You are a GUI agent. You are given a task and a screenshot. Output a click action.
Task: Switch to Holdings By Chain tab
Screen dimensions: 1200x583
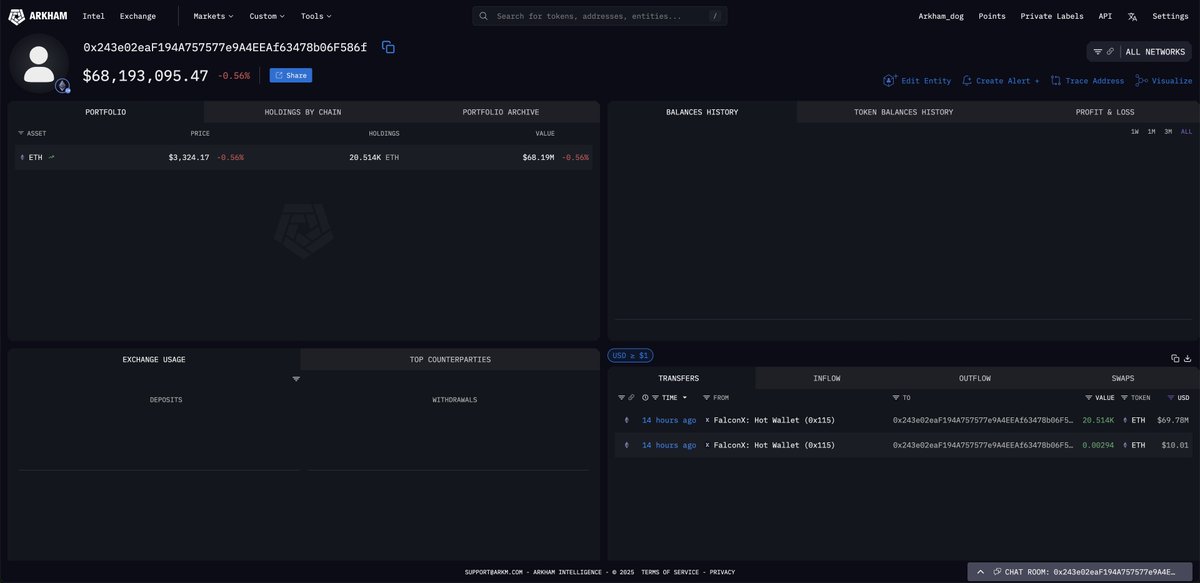[302, 112]
